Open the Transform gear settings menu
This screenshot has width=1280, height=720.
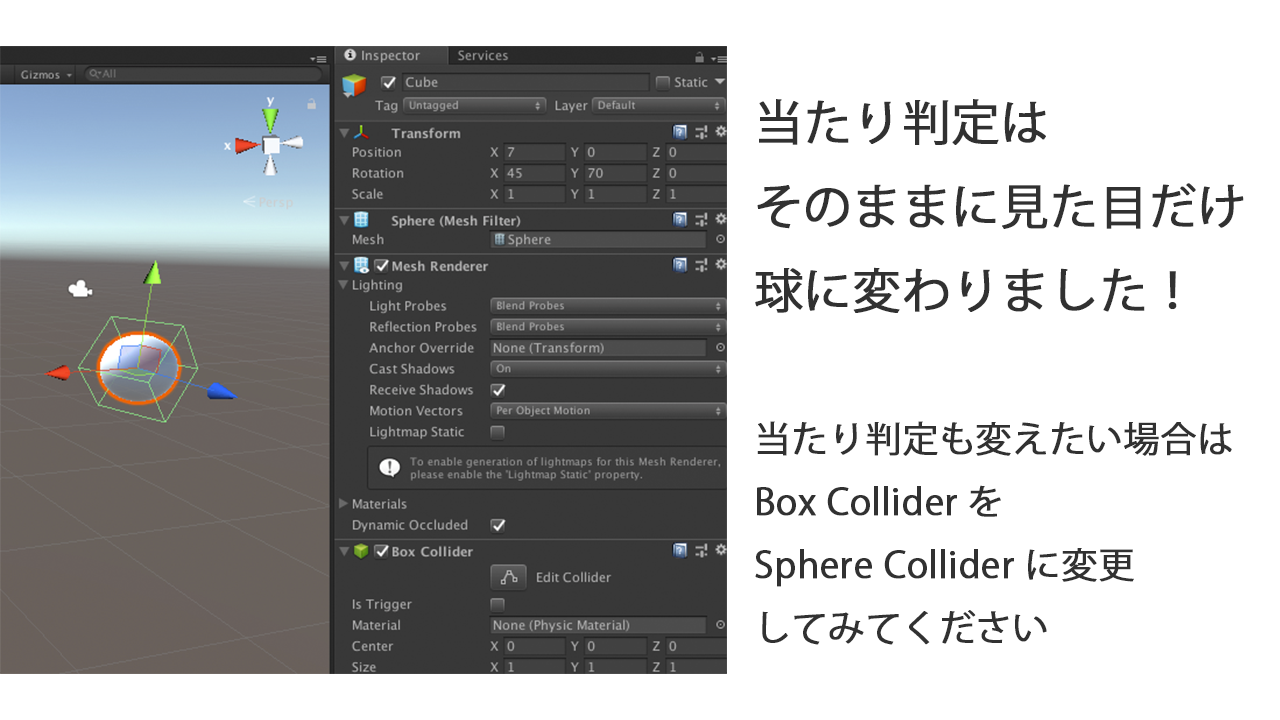tap(720, 132)
